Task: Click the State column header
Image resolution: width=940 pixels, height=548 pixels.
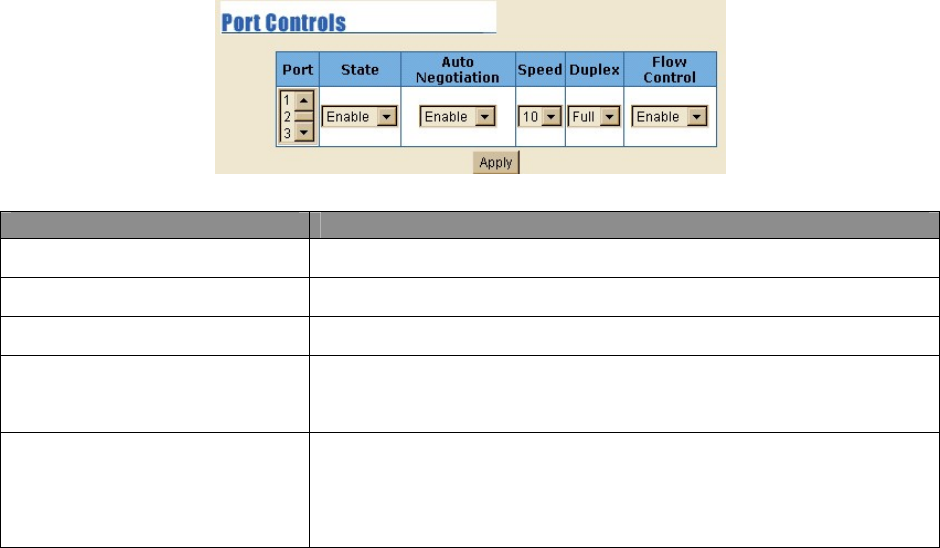Action: (360, 70)
